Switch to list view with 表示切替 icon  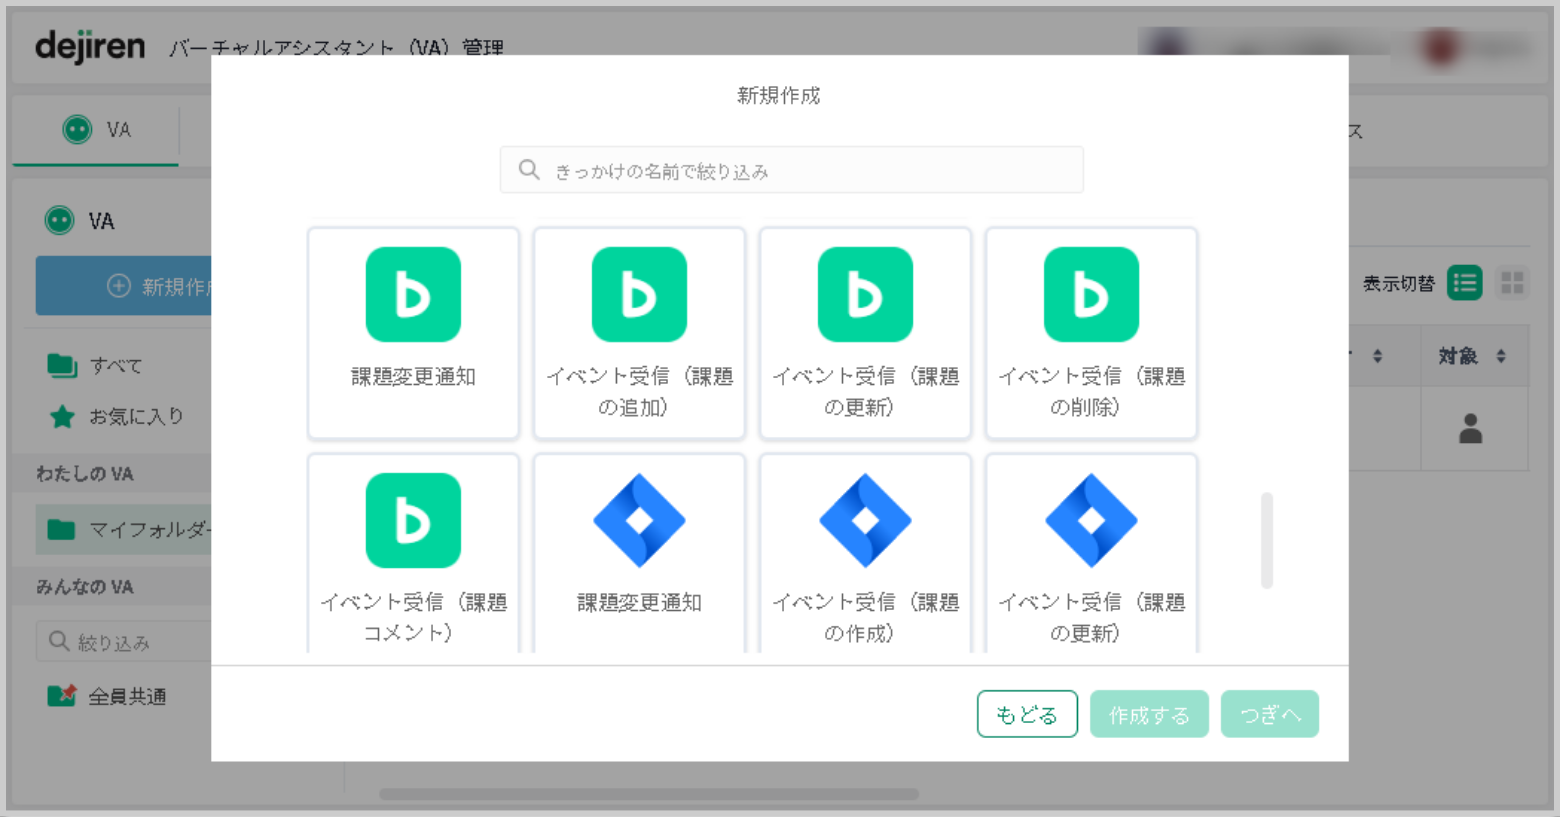[1465, 283]
